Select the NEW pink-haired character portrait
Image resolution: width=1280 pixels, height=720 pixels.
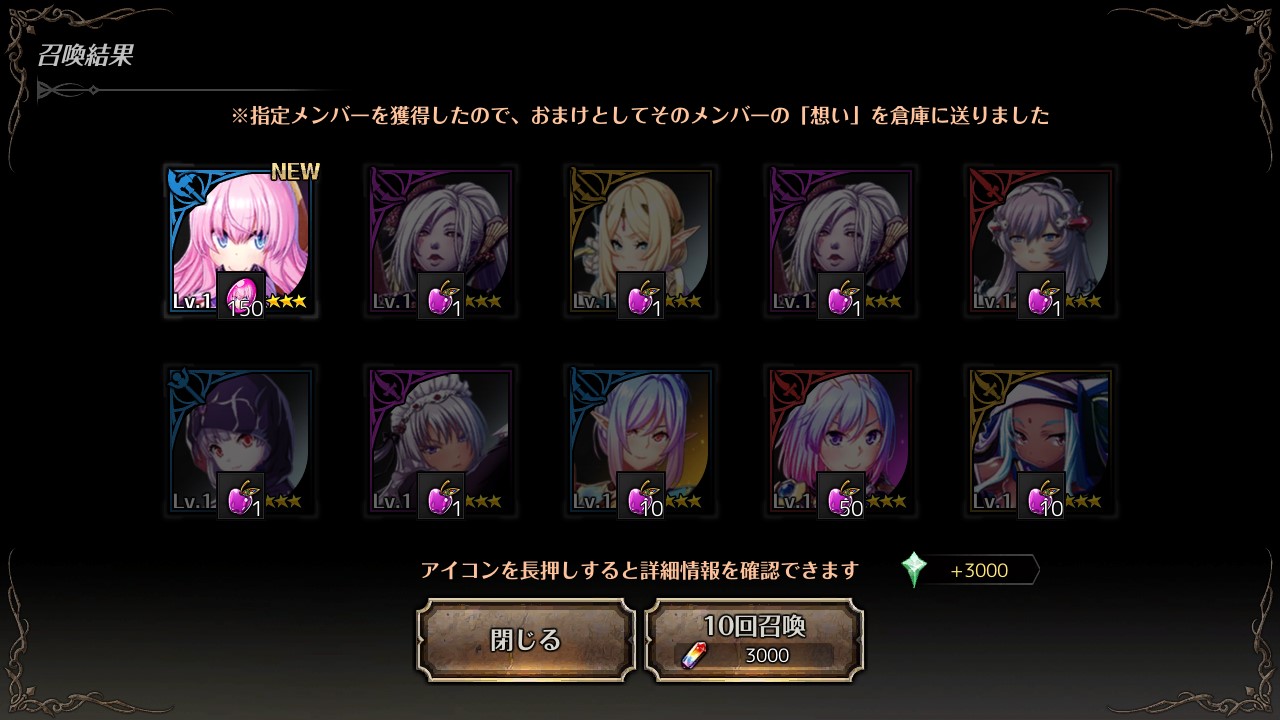[x=241, y=241]
